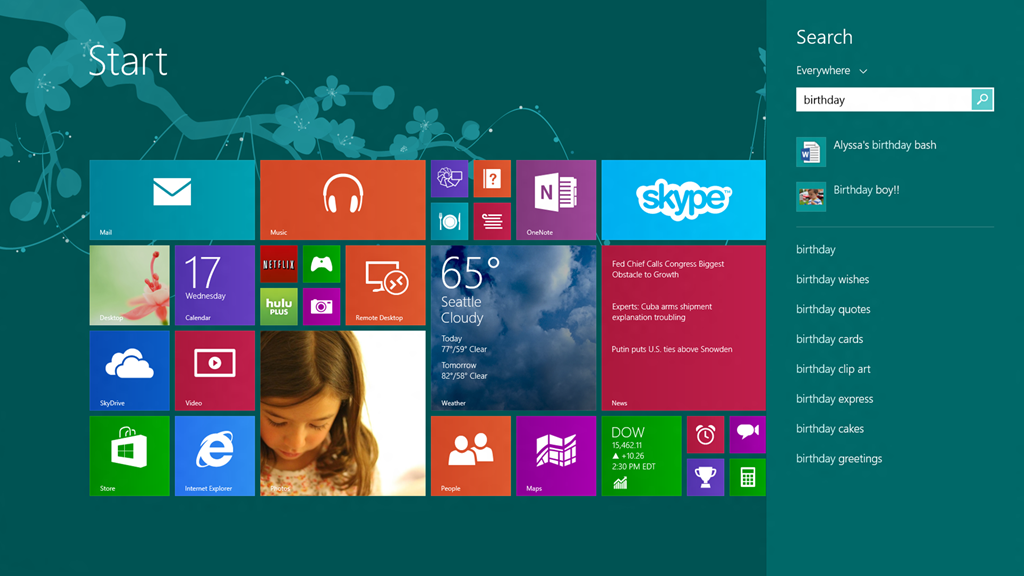Click 'Putin puts U.S. ties above Snowden' headline
The width and height of the screenshot is (1024, 576).
672,349
